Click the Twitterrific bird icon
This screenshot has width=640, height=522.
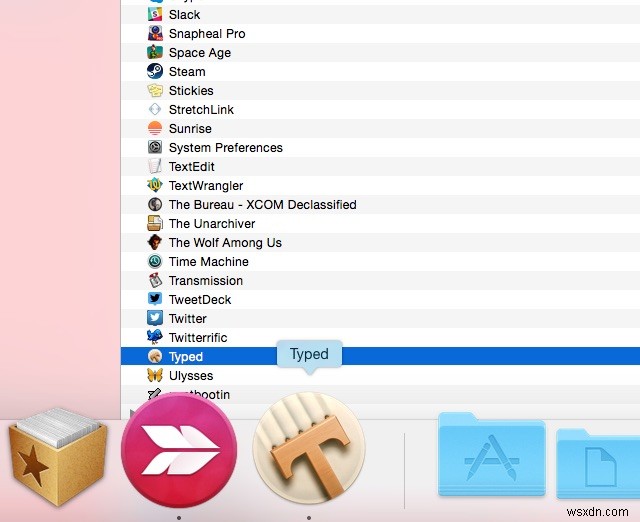(155, 338)
